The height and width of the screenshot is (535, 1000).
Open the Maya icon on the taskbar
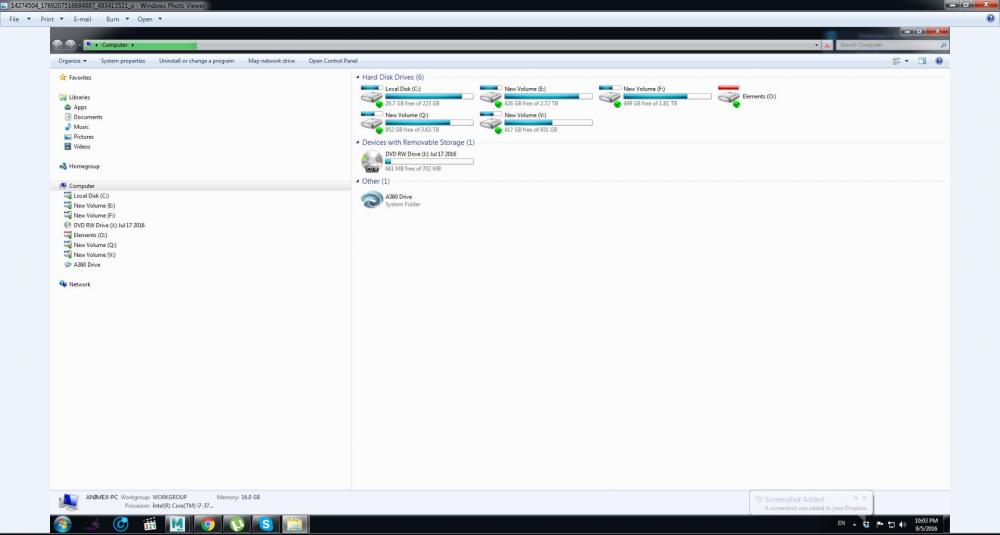point(178,524)
